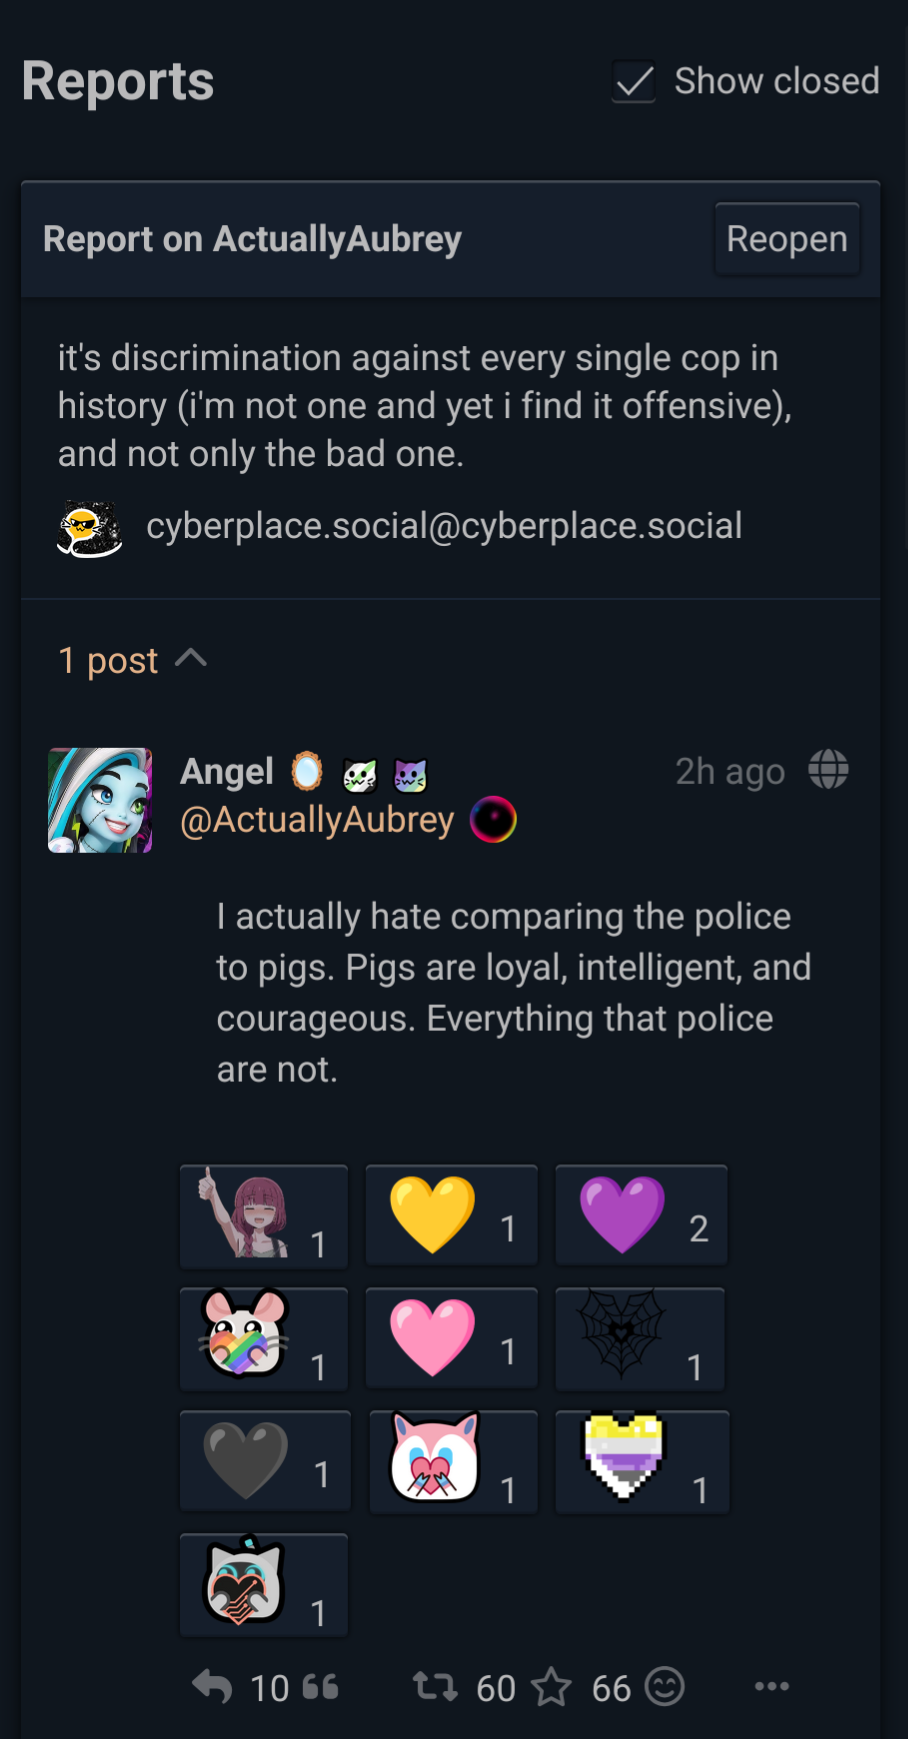This screenshot has height=1739, width=908.
Task: Toggle the purple heart reaction
Action: [641, 1216]
